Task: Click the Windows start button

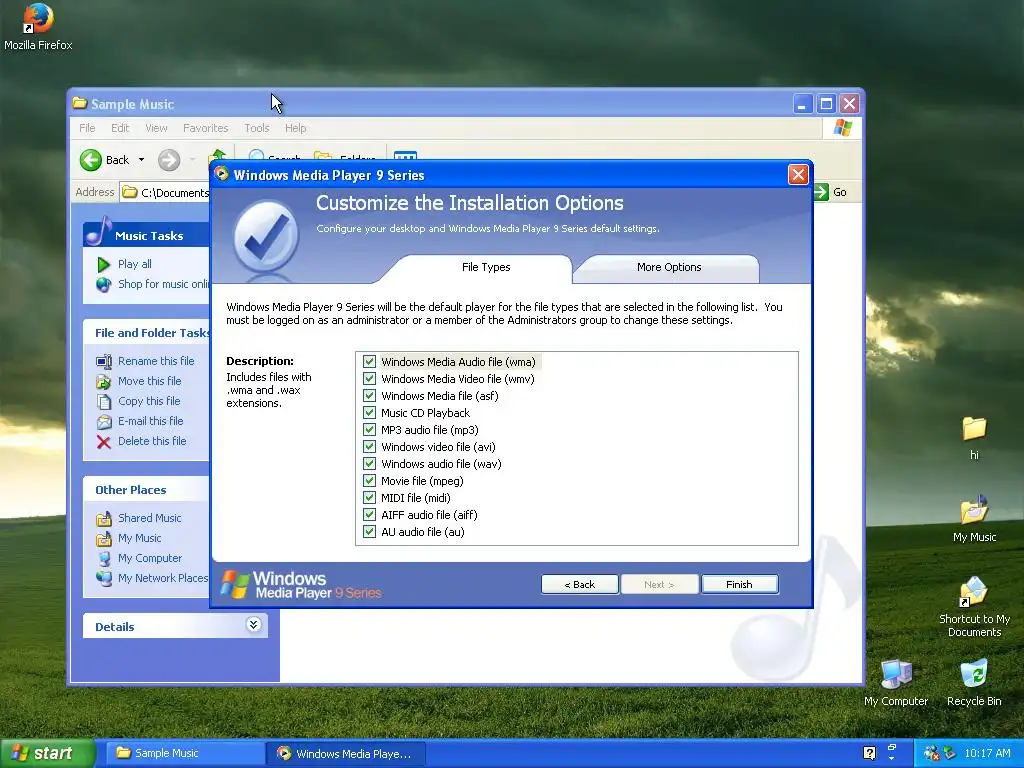Action: tap(48, 753)
